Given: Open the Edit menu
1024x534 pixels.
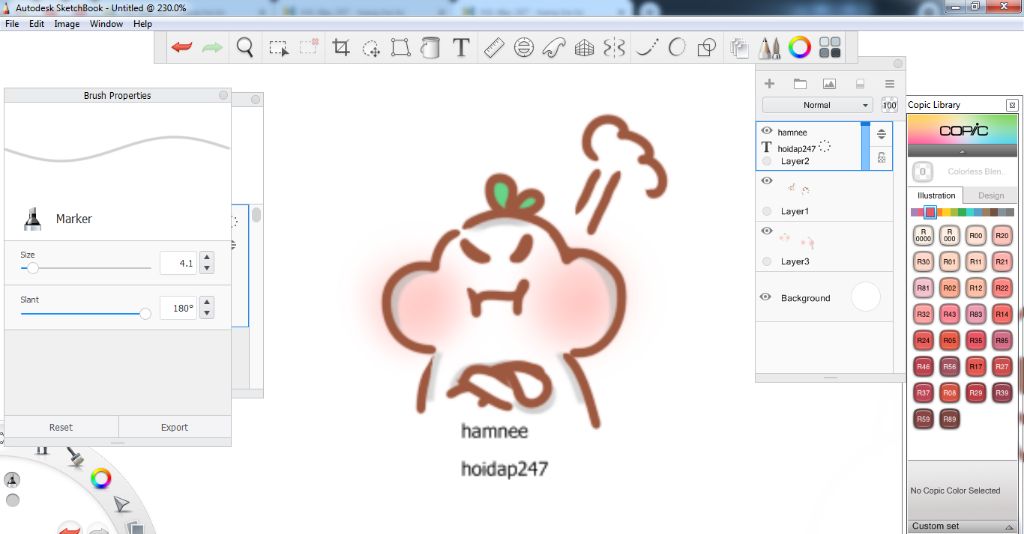Looking at the screenshot, I should point(37,24).
